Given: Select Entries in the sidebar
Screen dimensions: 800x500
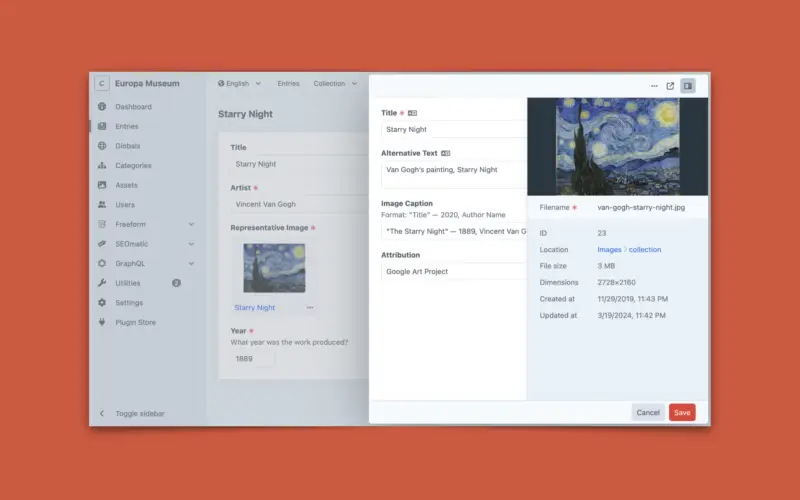Looking at the screenshot, I should 127,126.
